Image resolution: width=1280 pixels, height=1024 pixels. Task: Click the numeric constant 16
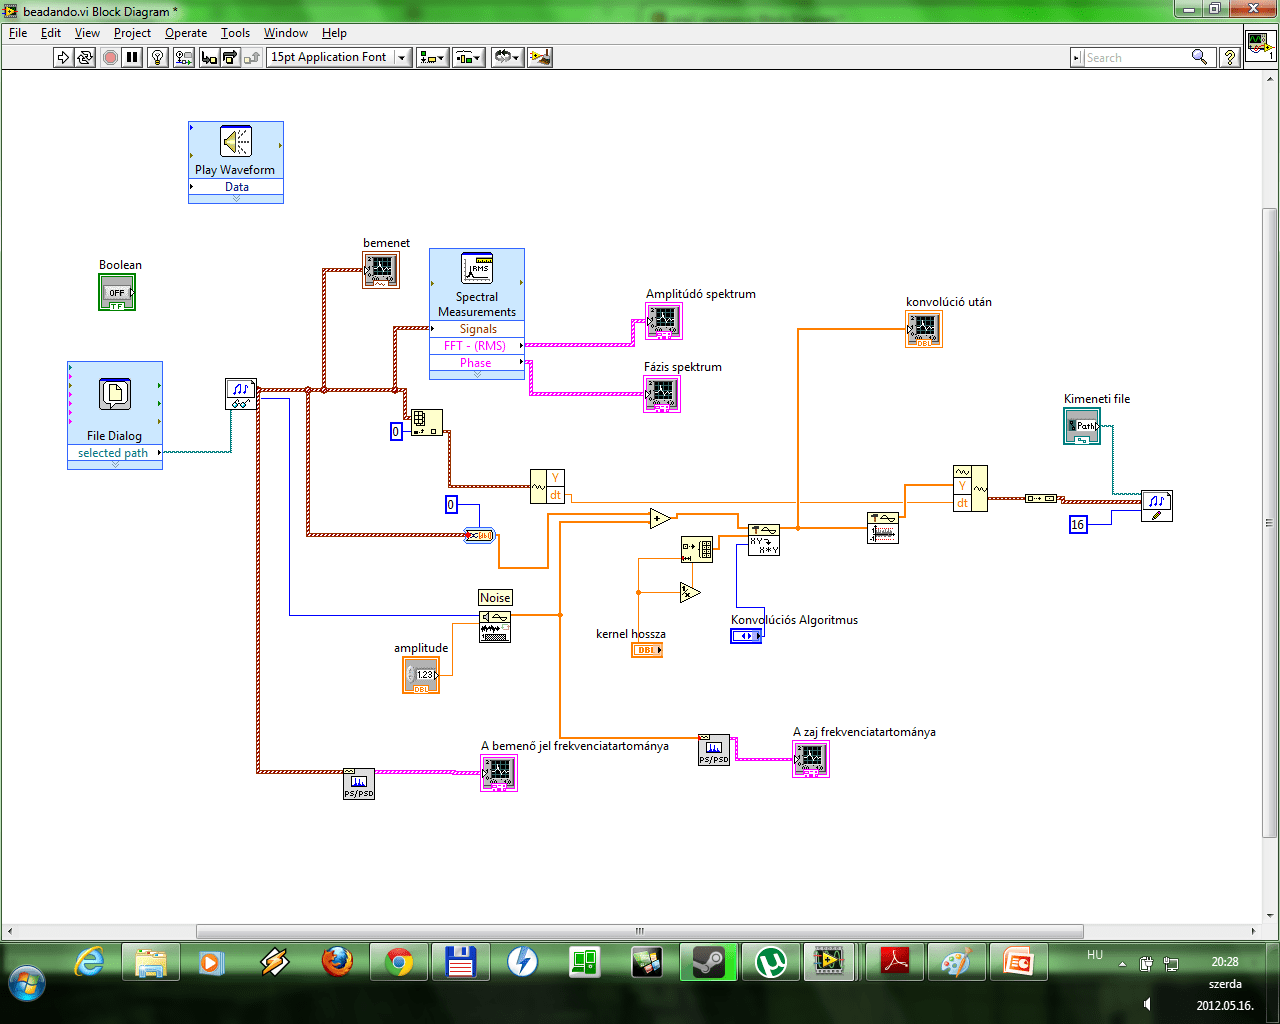pos(1078,524)
